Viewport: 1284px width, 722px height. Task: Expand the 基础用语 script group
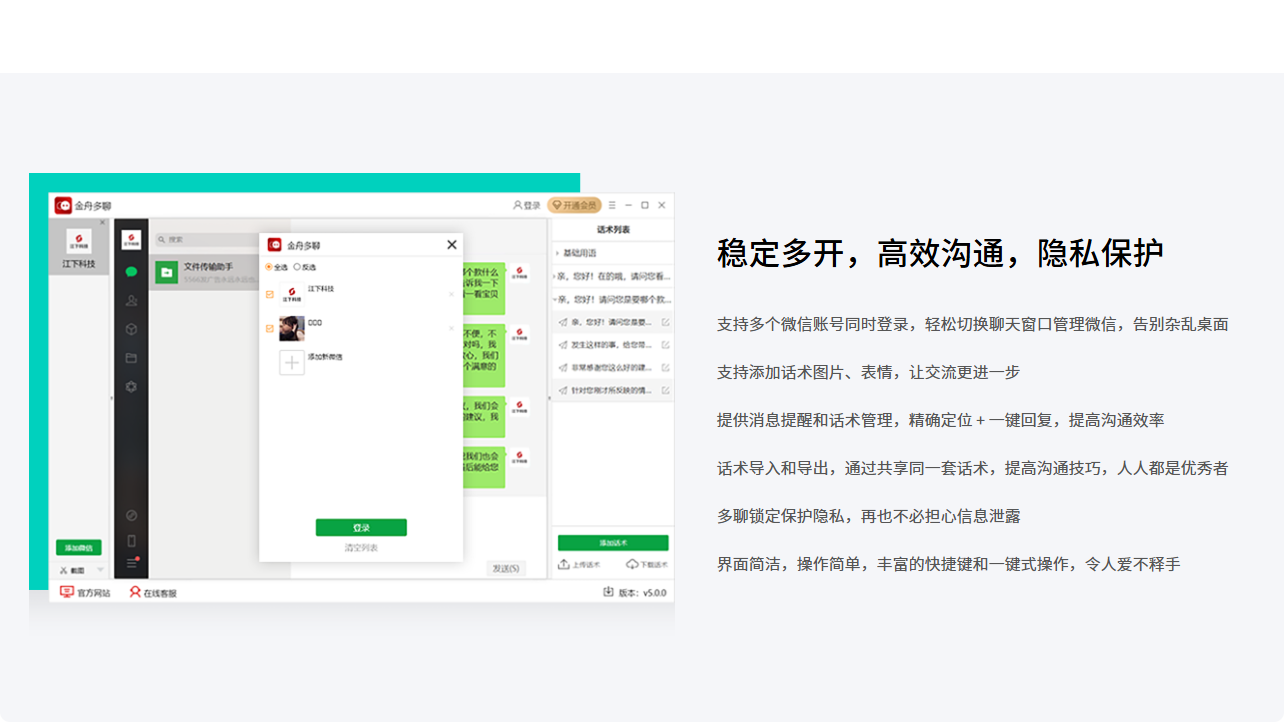click(557, 253)
